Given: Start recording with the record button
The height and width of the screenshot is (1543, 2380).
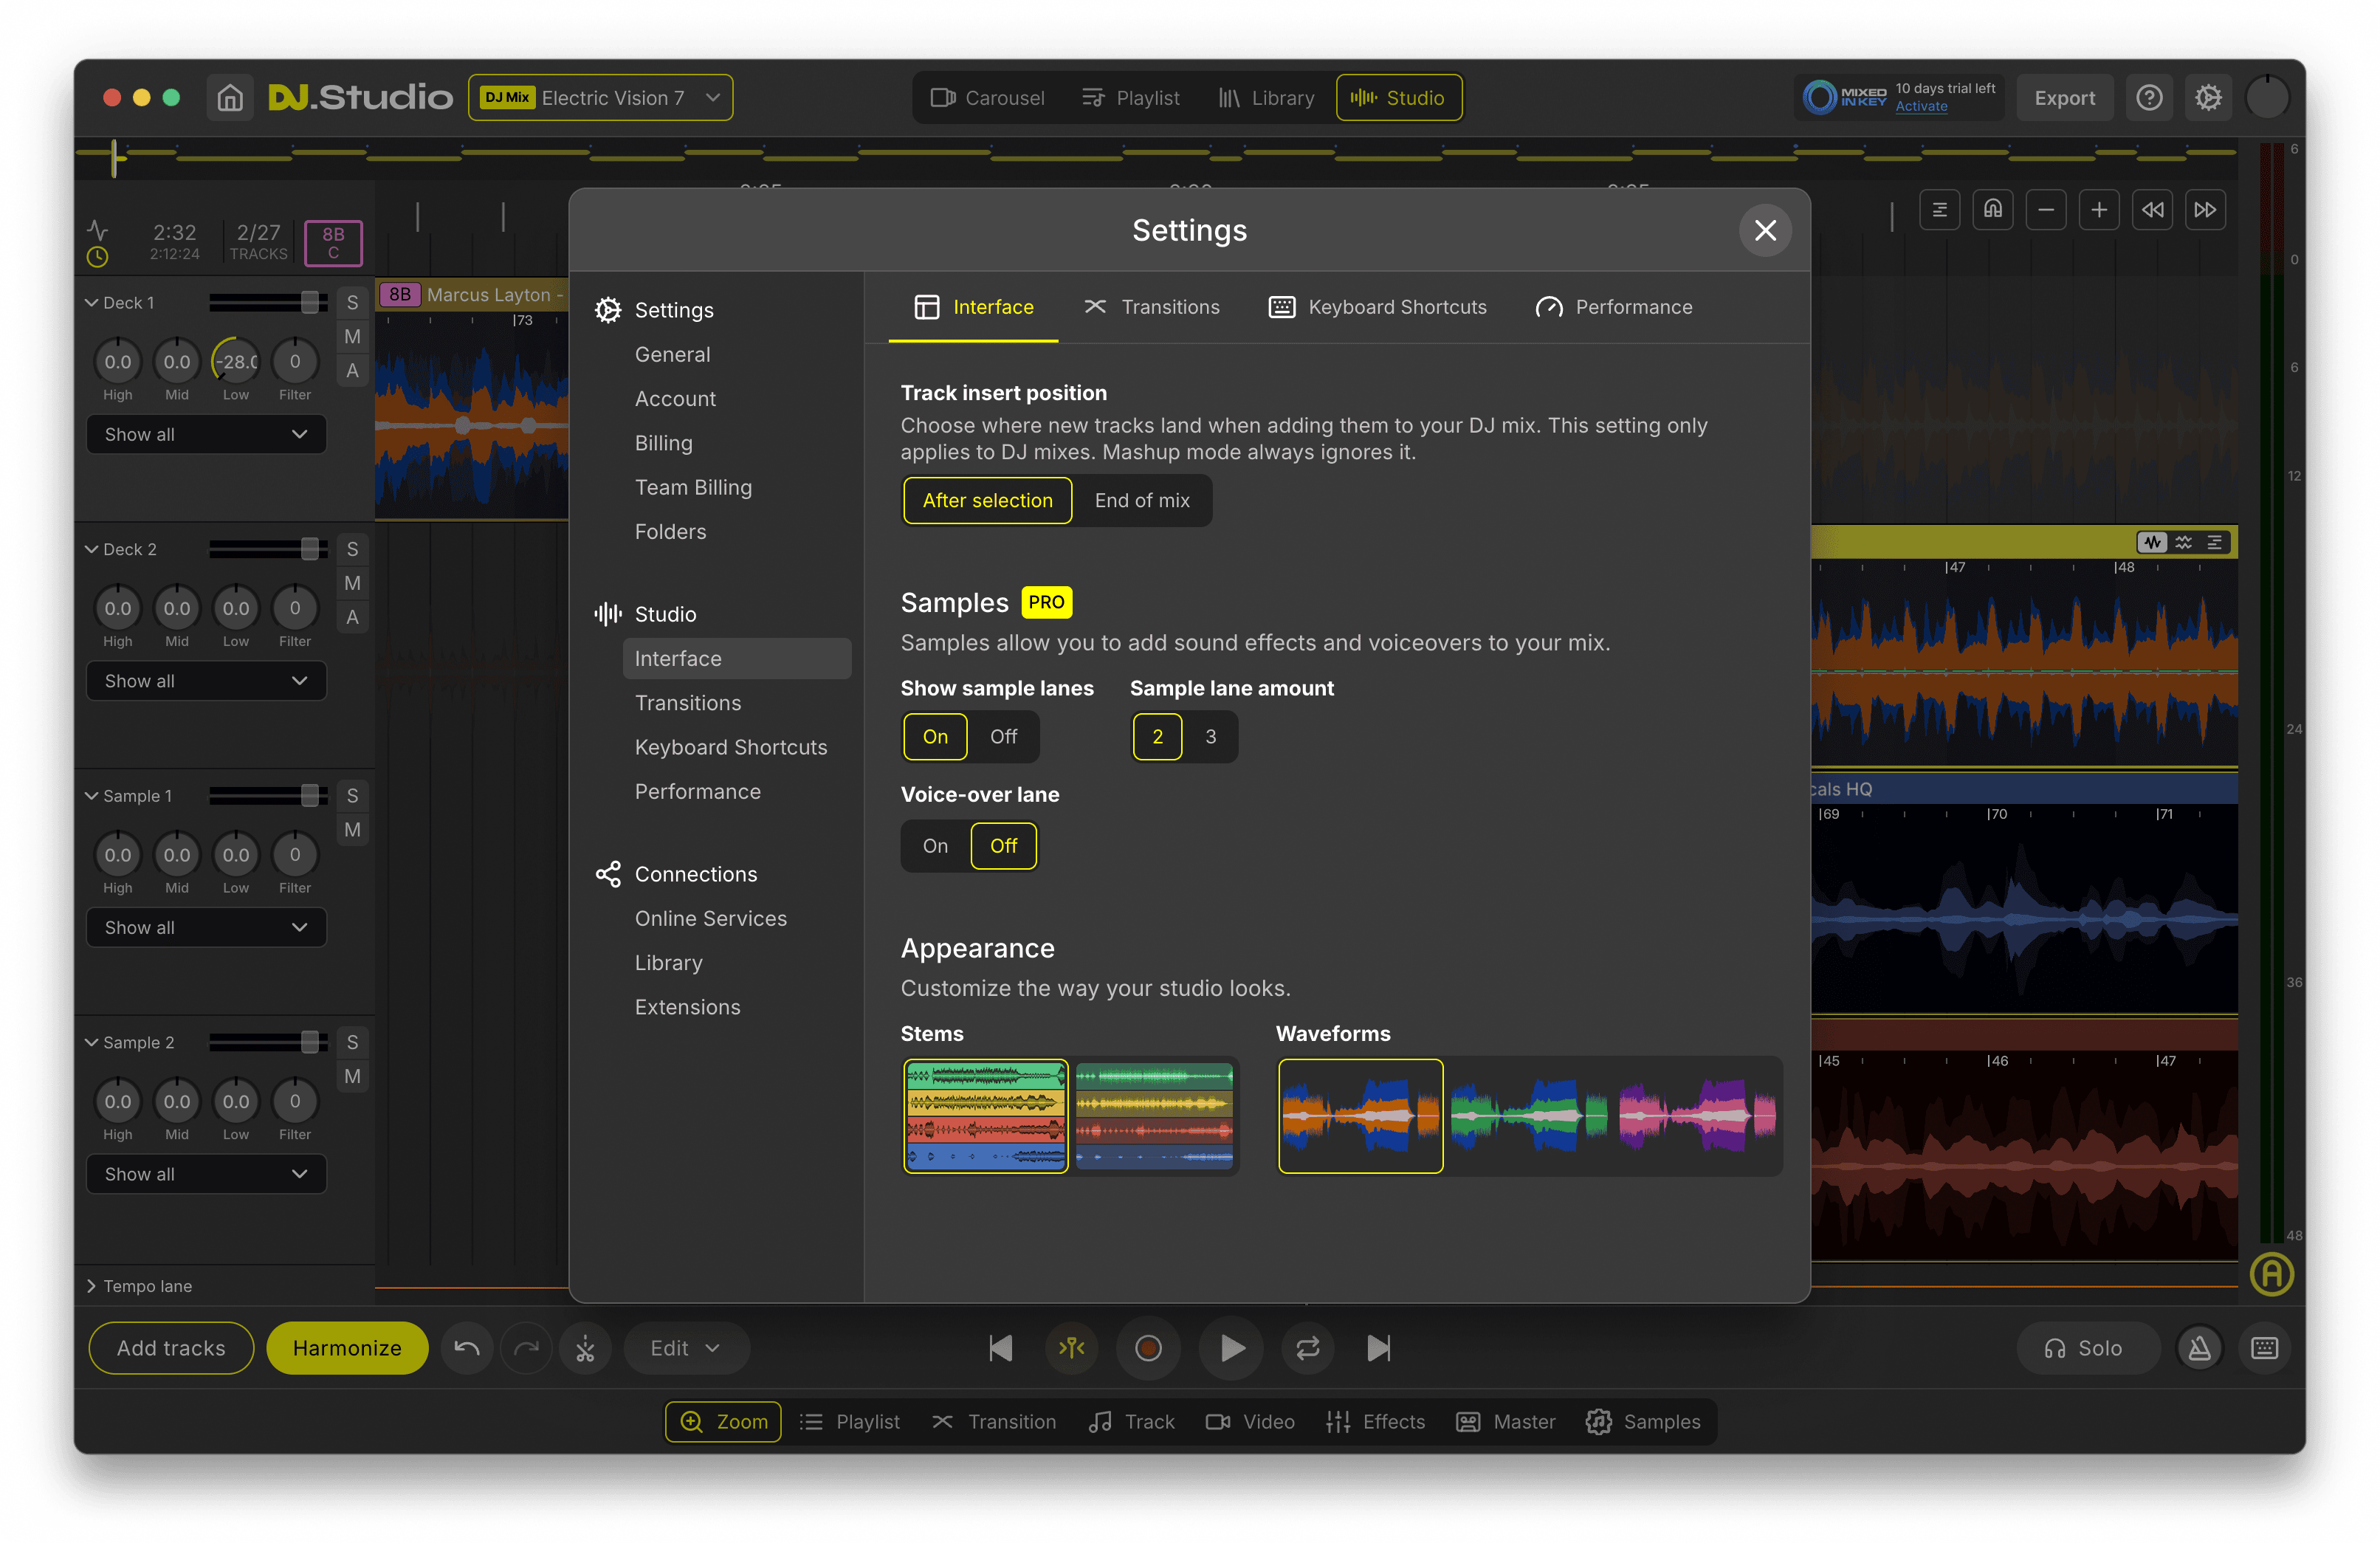Looking at the screenshot, I should pyautogui.click(x=1148, y=1348).
